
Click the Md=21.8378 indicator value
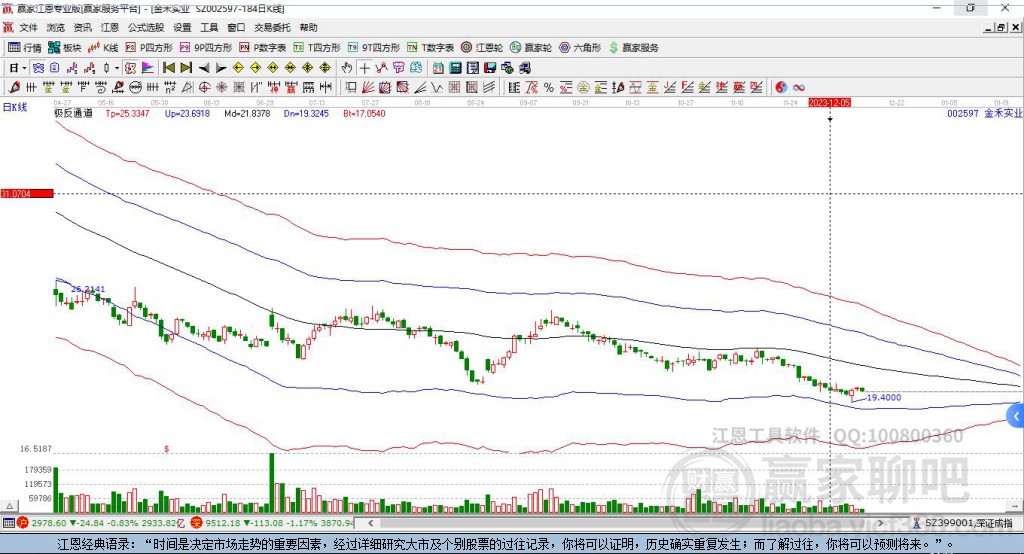247,113
